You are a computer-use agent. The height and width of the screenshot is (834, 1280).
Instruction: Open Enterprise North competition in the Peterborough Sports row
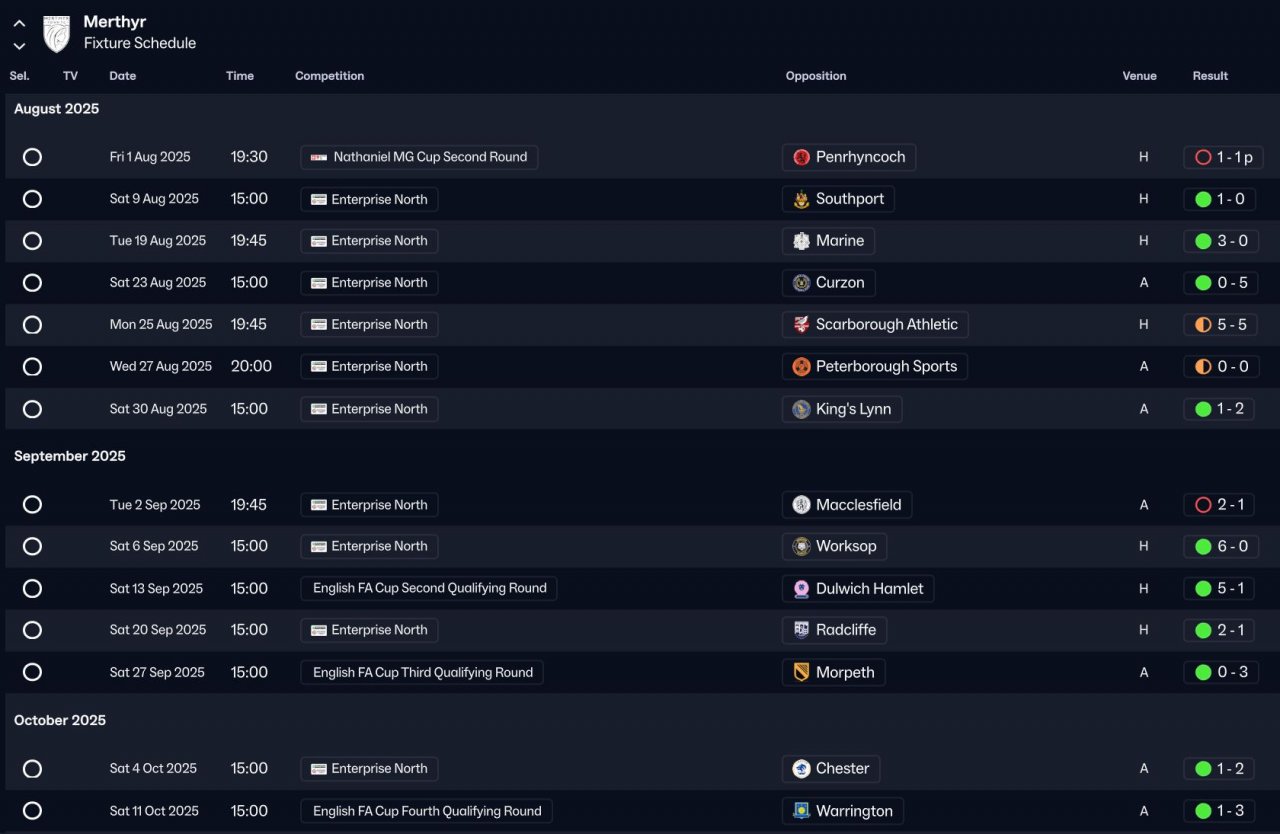pyautogui.click(x=369, y=367)
